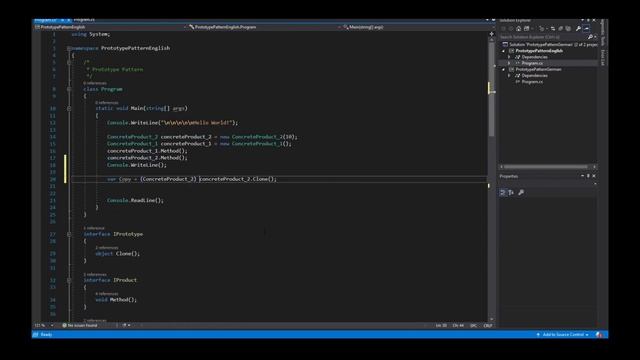Click the references CodeLens above object Clone()
This screenshot has width=640, height=360.
click(x=107, y=248)
